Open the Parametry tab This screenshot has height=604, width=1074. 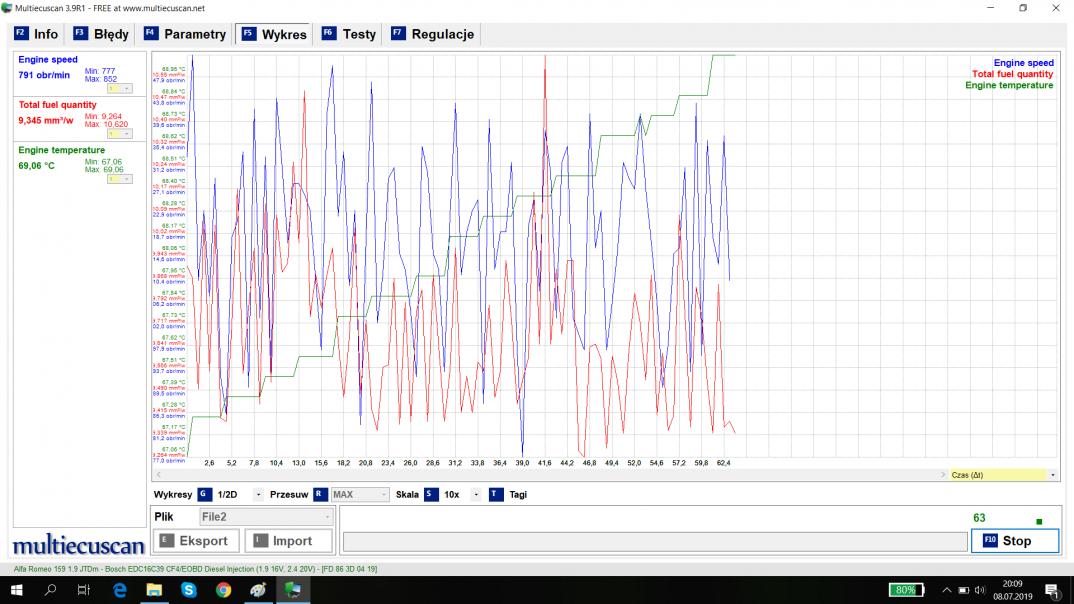click(x=185, y=34)
